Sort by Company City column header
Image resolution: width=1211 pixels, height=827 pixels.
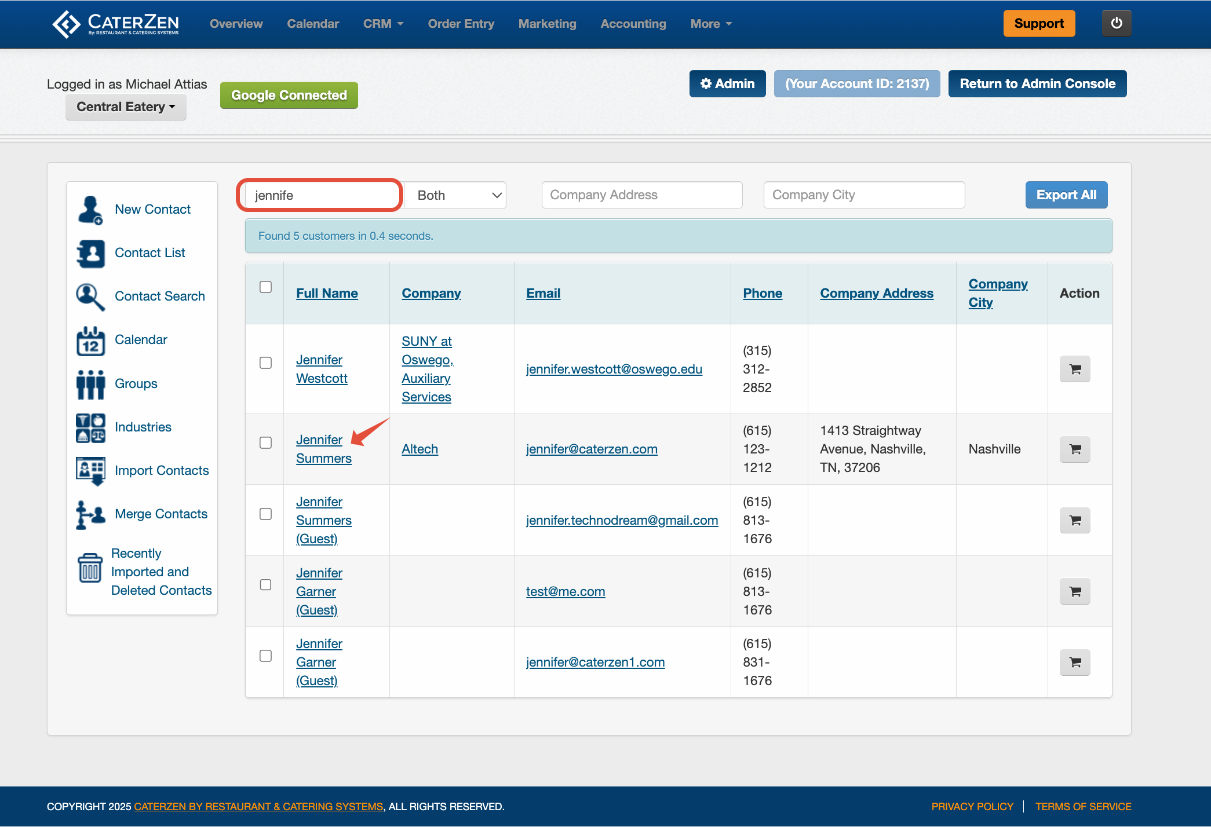pyautogui.click(x=998, y=293)
